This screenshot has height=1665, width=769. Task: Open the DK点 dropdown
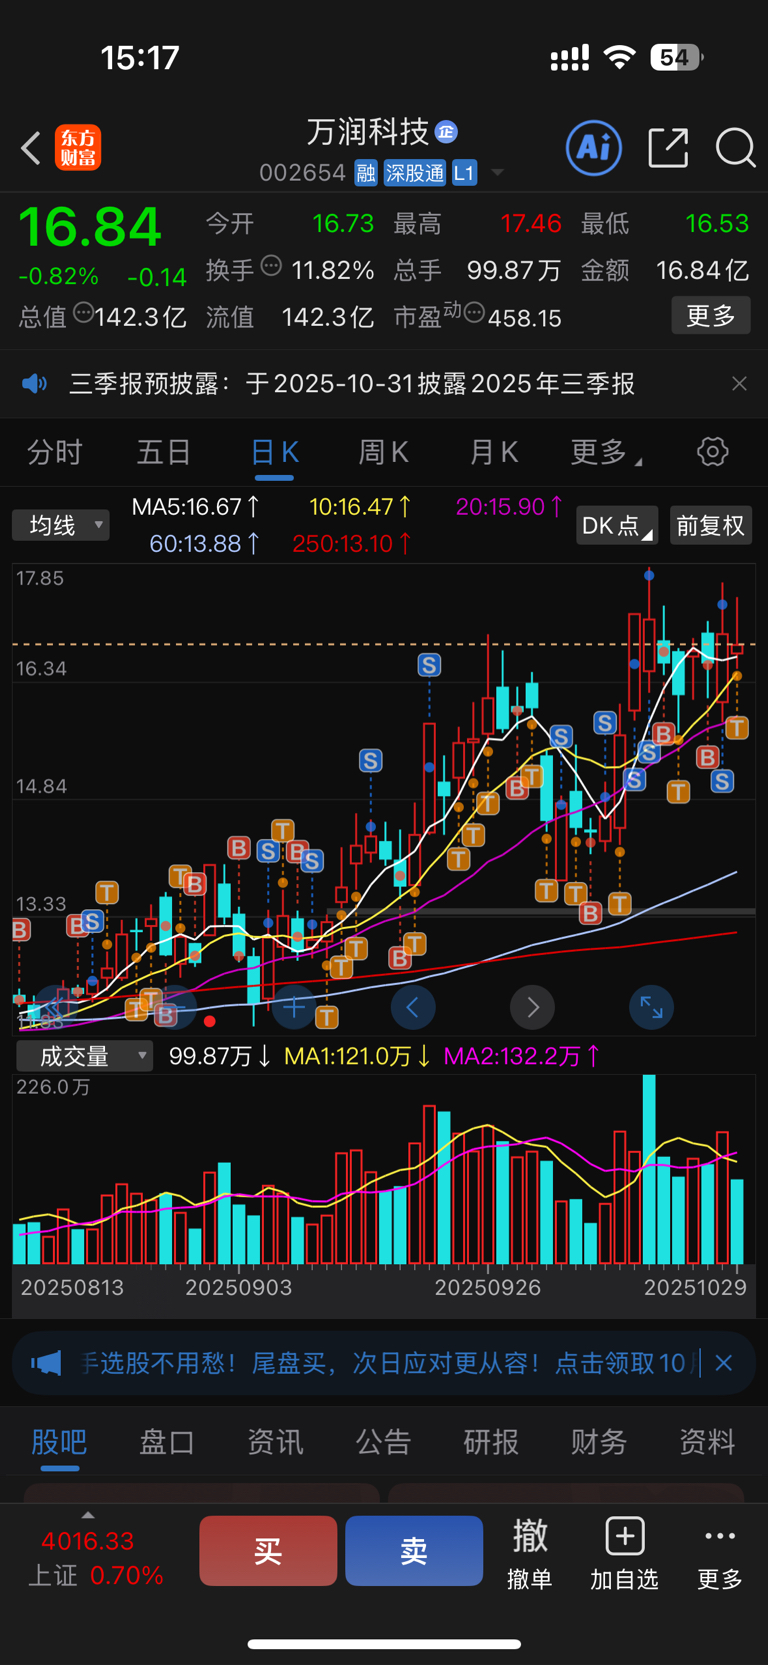[617, 525]
